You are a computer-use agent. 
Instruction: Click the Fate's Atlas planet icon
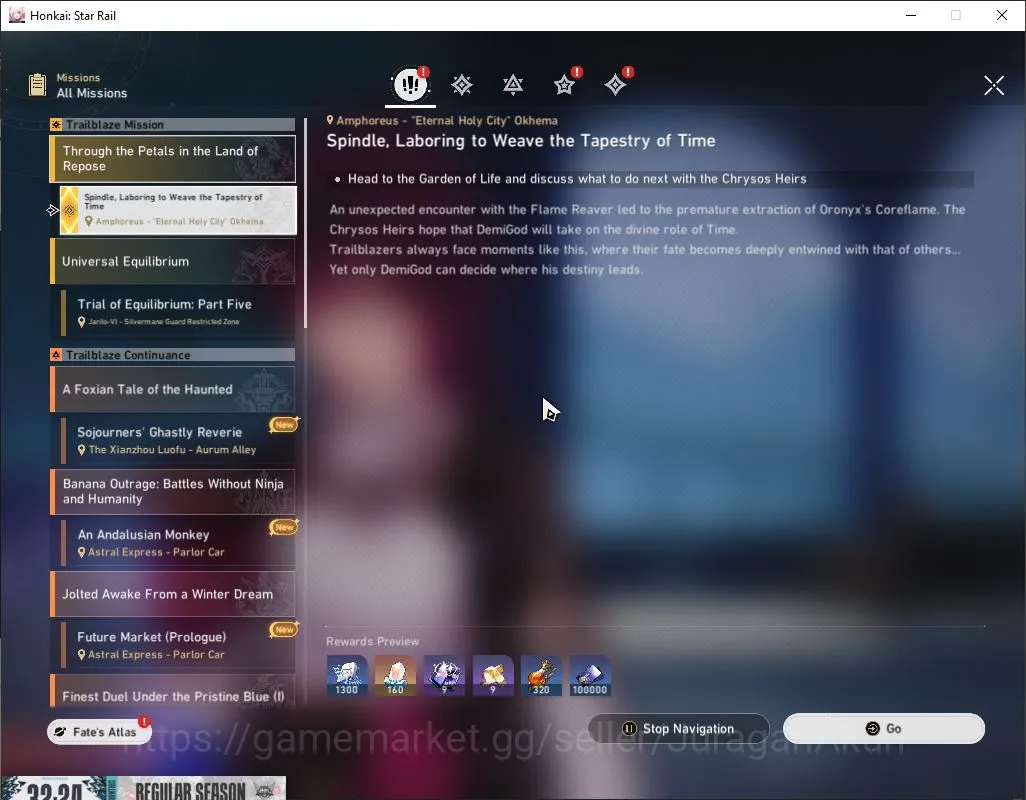[x=60, y=732]
